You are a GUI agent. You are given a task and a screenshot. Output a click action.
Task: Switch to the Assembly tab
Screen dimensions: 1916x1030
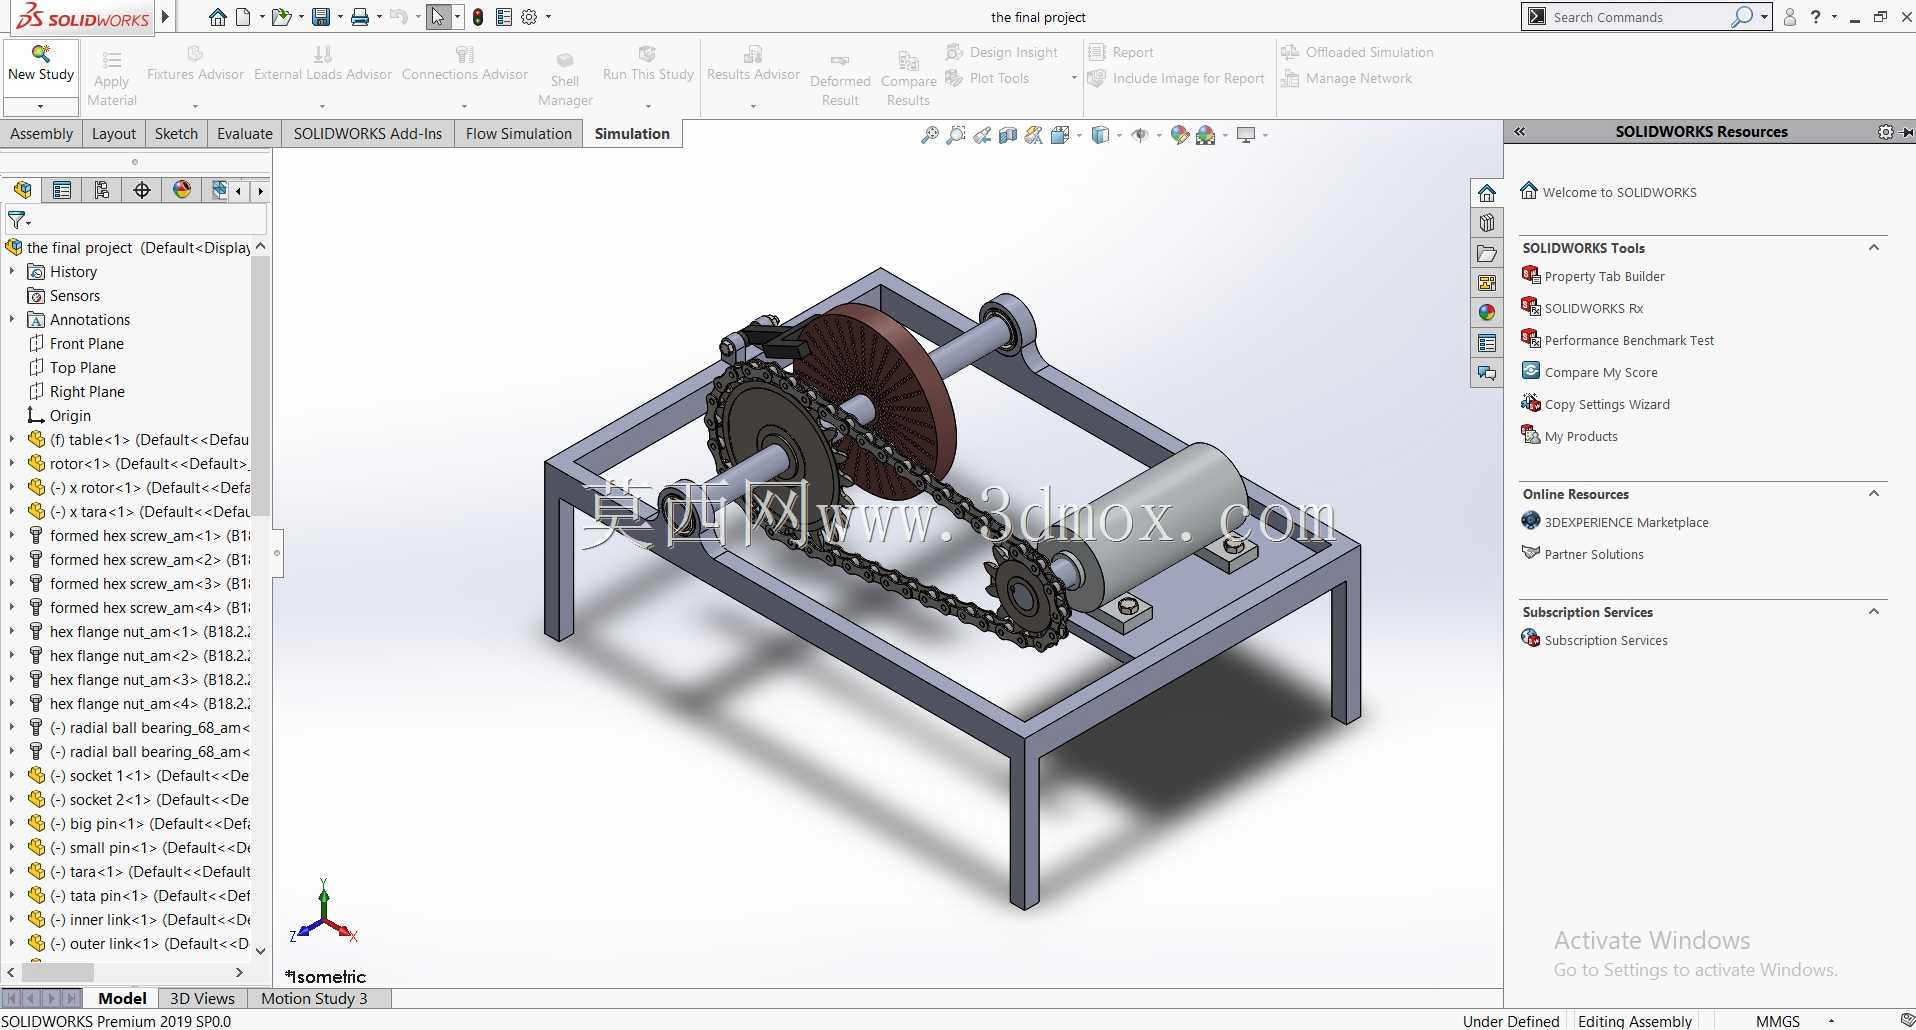[41, 134]
